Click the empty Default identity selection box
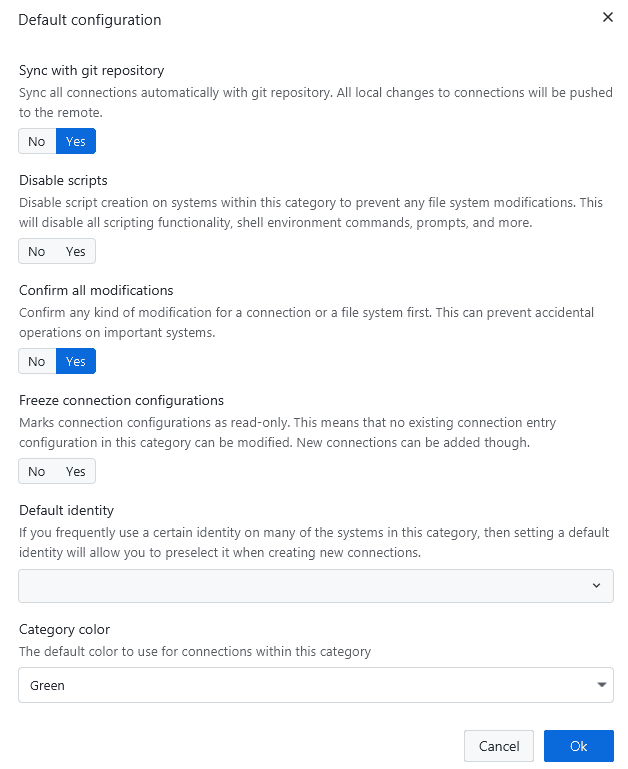The height and width of the screenshot is (769, 628). pos(300,586)
